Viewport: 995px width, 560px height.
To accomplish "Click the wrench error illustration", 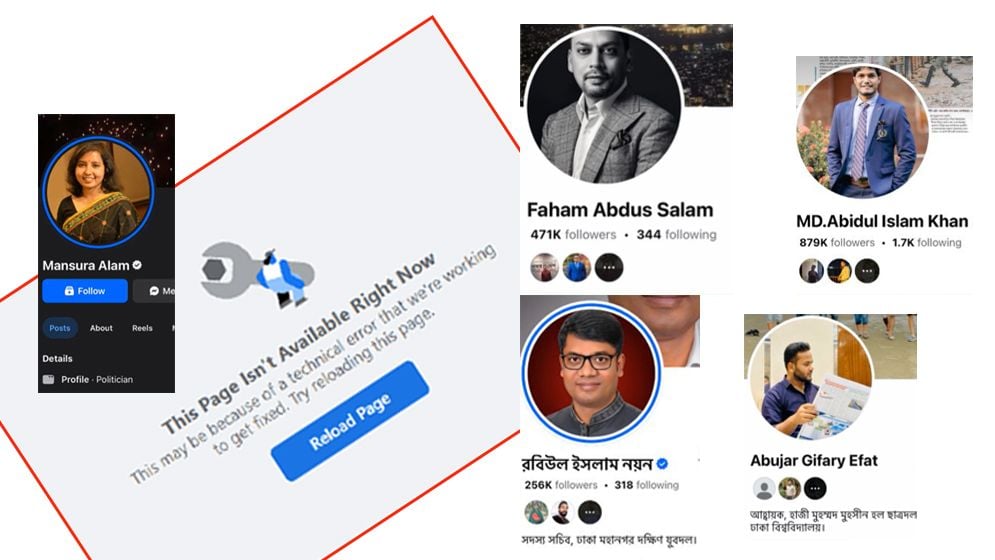I will click(257, 272).
